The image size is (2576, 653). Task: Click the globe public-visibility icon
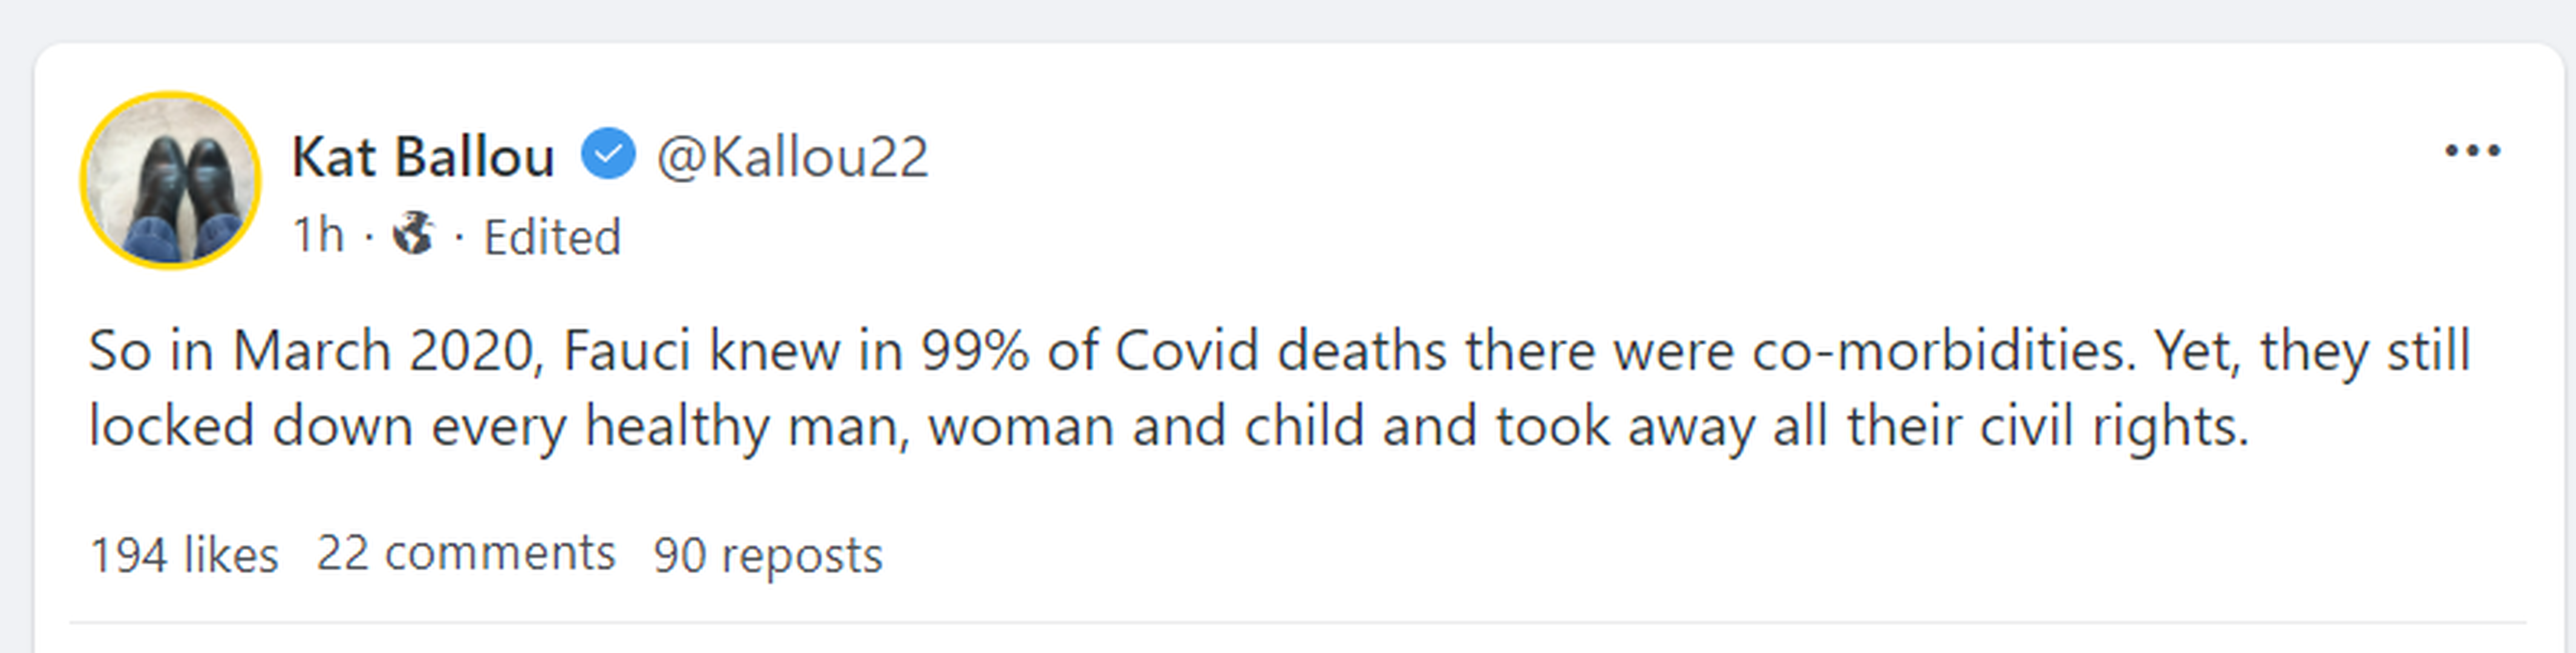click(413, 235)
